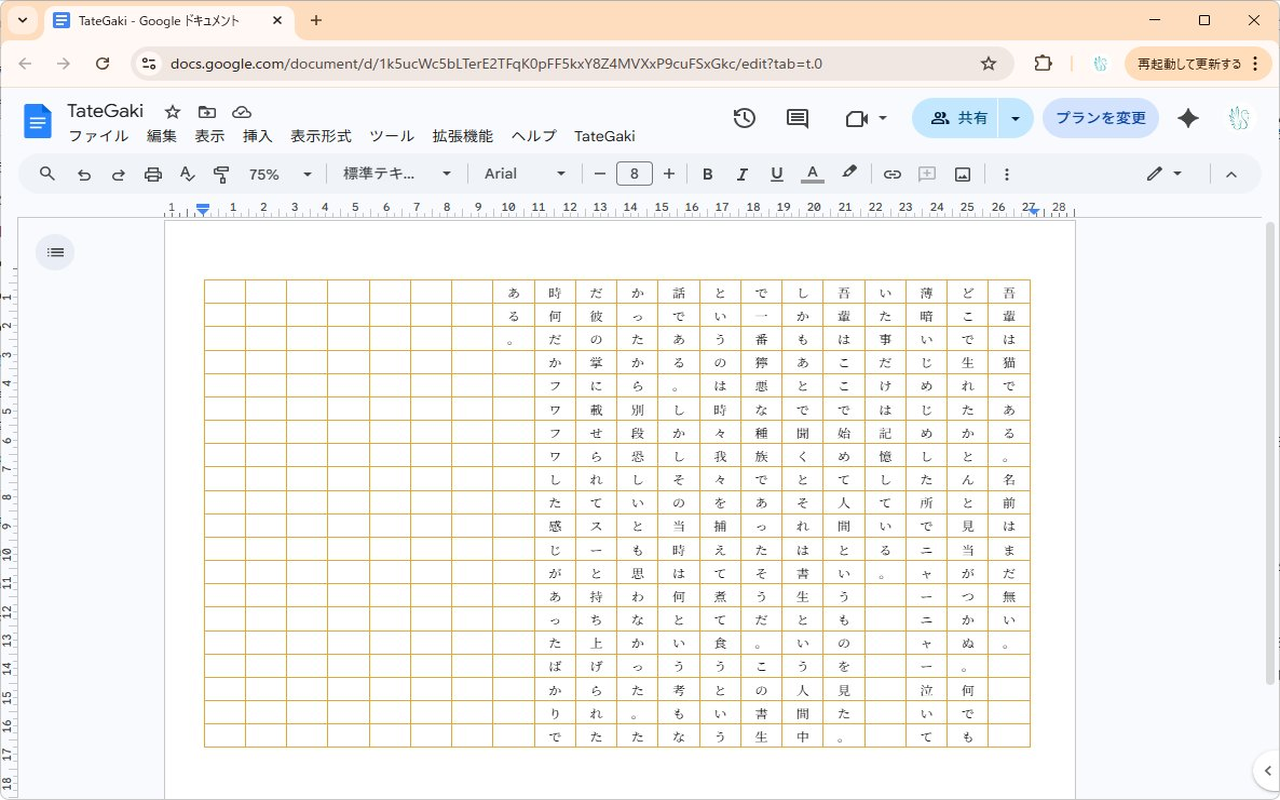Insert a link
This screenshot has width=1280, height=800.
(x=892, y=174)
